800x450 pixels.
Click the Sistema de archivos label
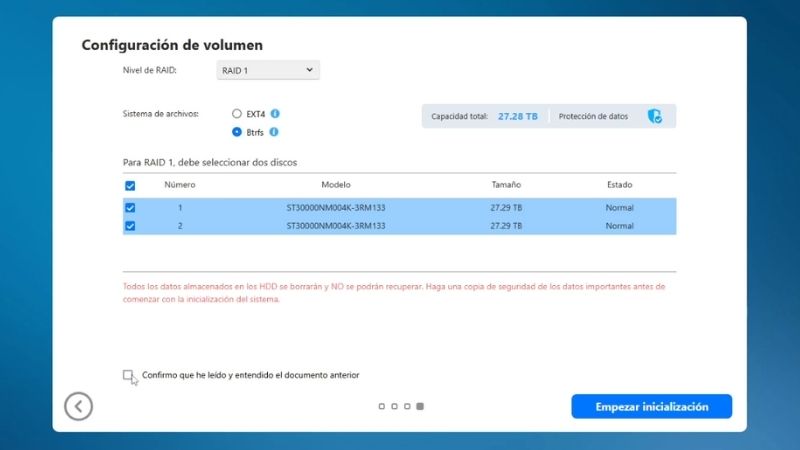coord(161,114)
